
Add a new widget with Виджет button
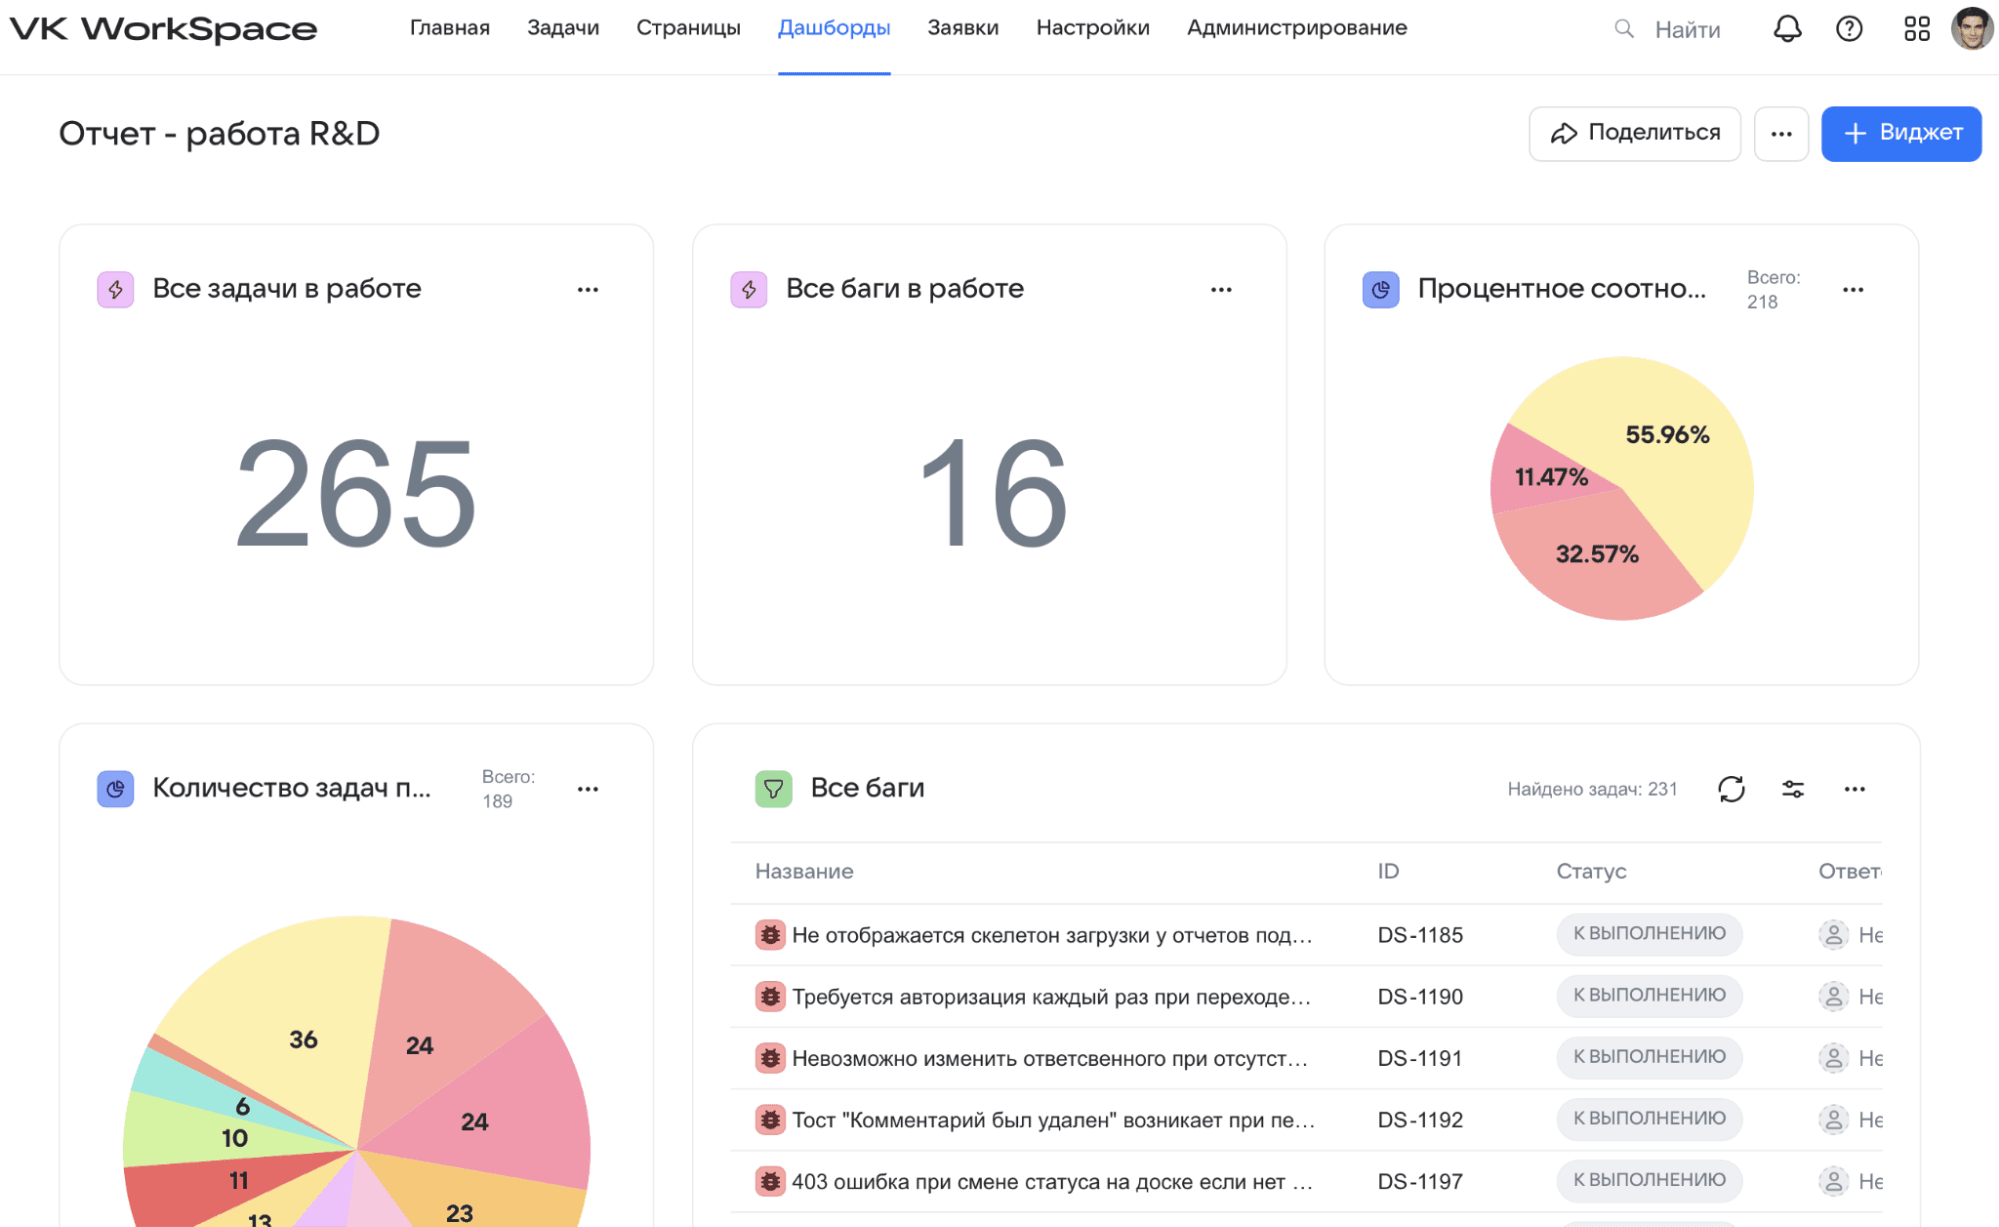click(x=1901, y=134)
